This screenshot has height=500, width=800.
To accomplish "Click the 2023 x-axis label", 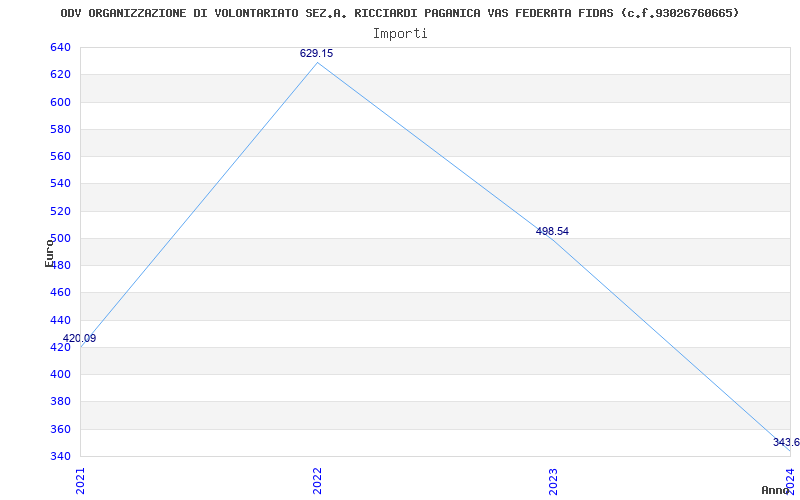I will tap(554, 481).
